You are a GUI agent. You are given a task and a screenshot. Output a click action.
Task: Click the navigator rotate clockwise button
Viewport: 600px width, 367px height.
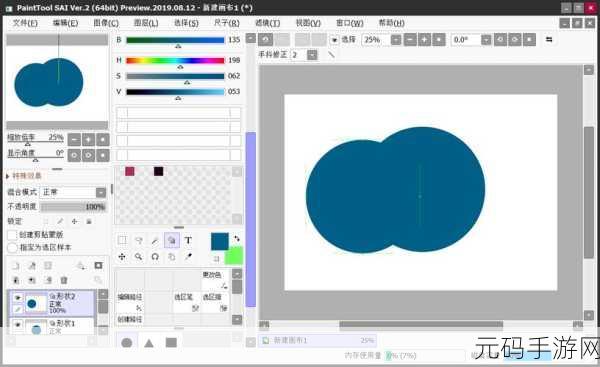[x=88, y=155]
